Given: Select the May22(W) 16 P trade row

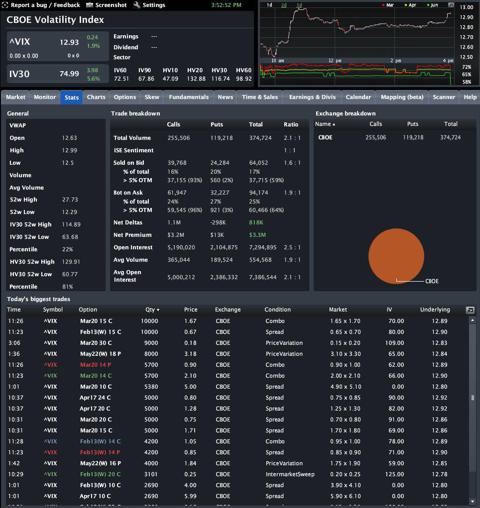Looking at the screenshot, I should [236, 463].
